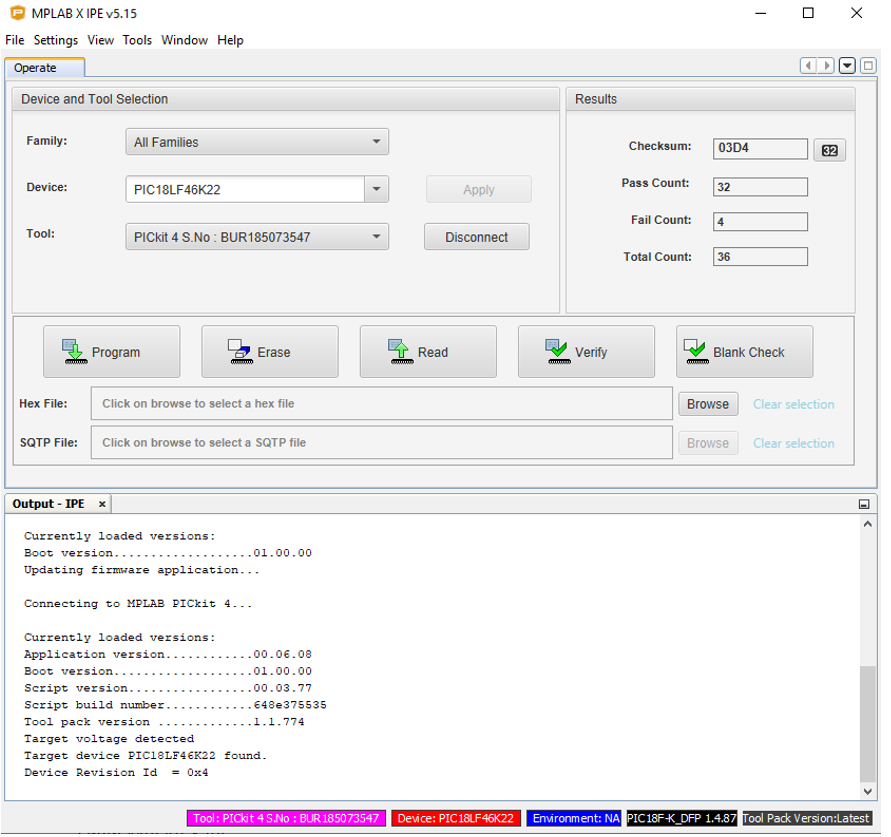
Task: Click 'Target voltage detected' output line
Action: click(109, 739)
